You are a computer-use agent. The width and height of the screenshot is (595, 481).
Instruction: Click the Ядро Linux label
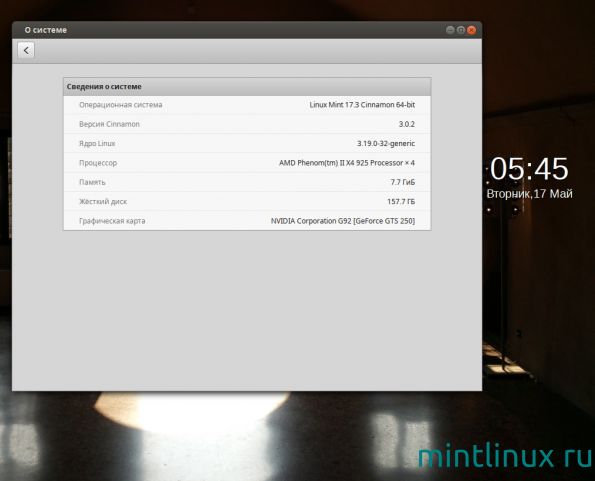(97, 143)
